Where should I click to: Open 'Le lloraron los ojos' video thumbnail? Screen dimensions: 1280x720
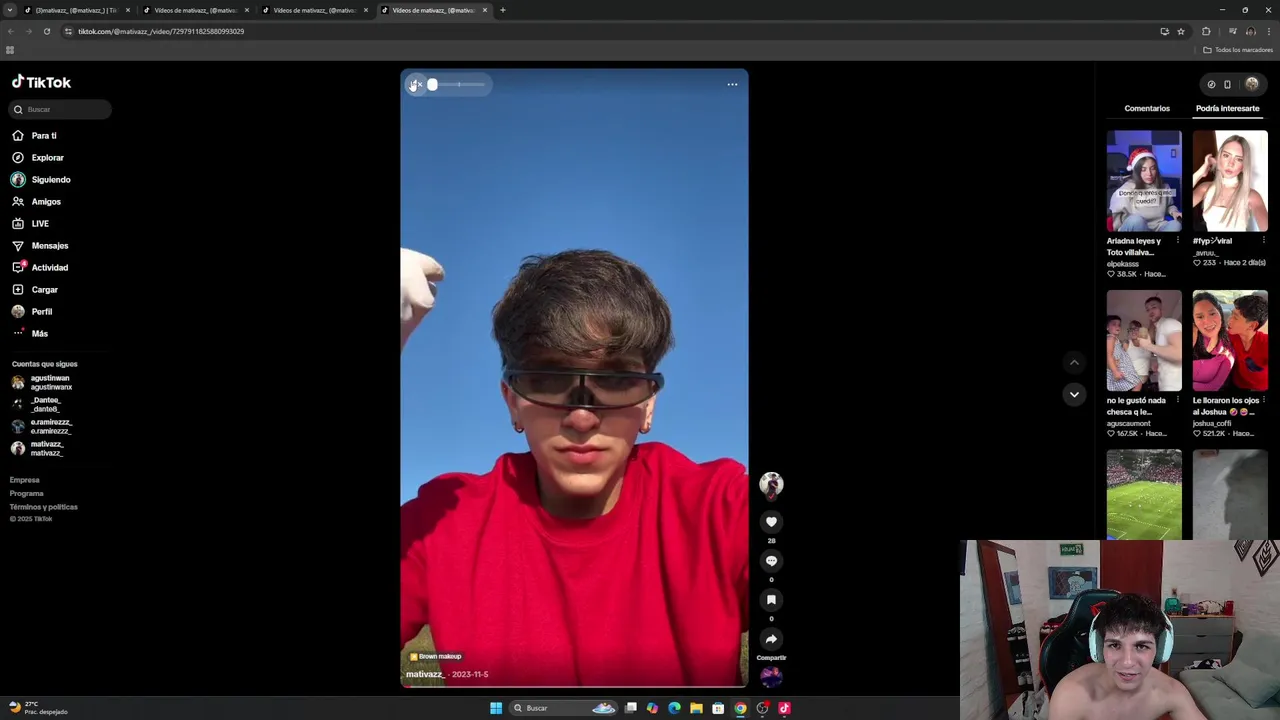(x=1230, y=341)
